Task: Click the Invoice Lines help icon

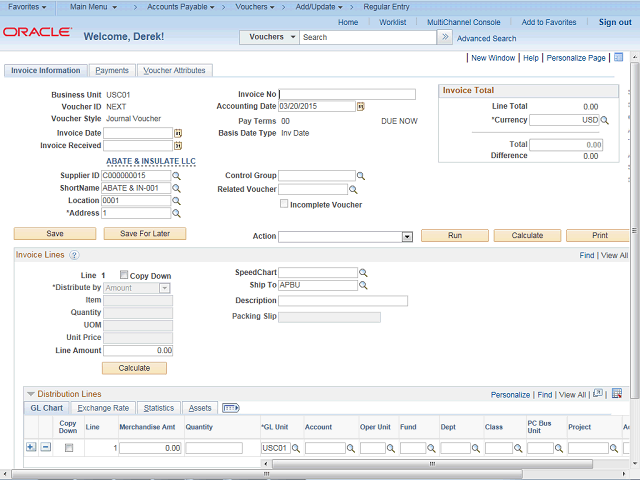Action: tap(74, 256)
